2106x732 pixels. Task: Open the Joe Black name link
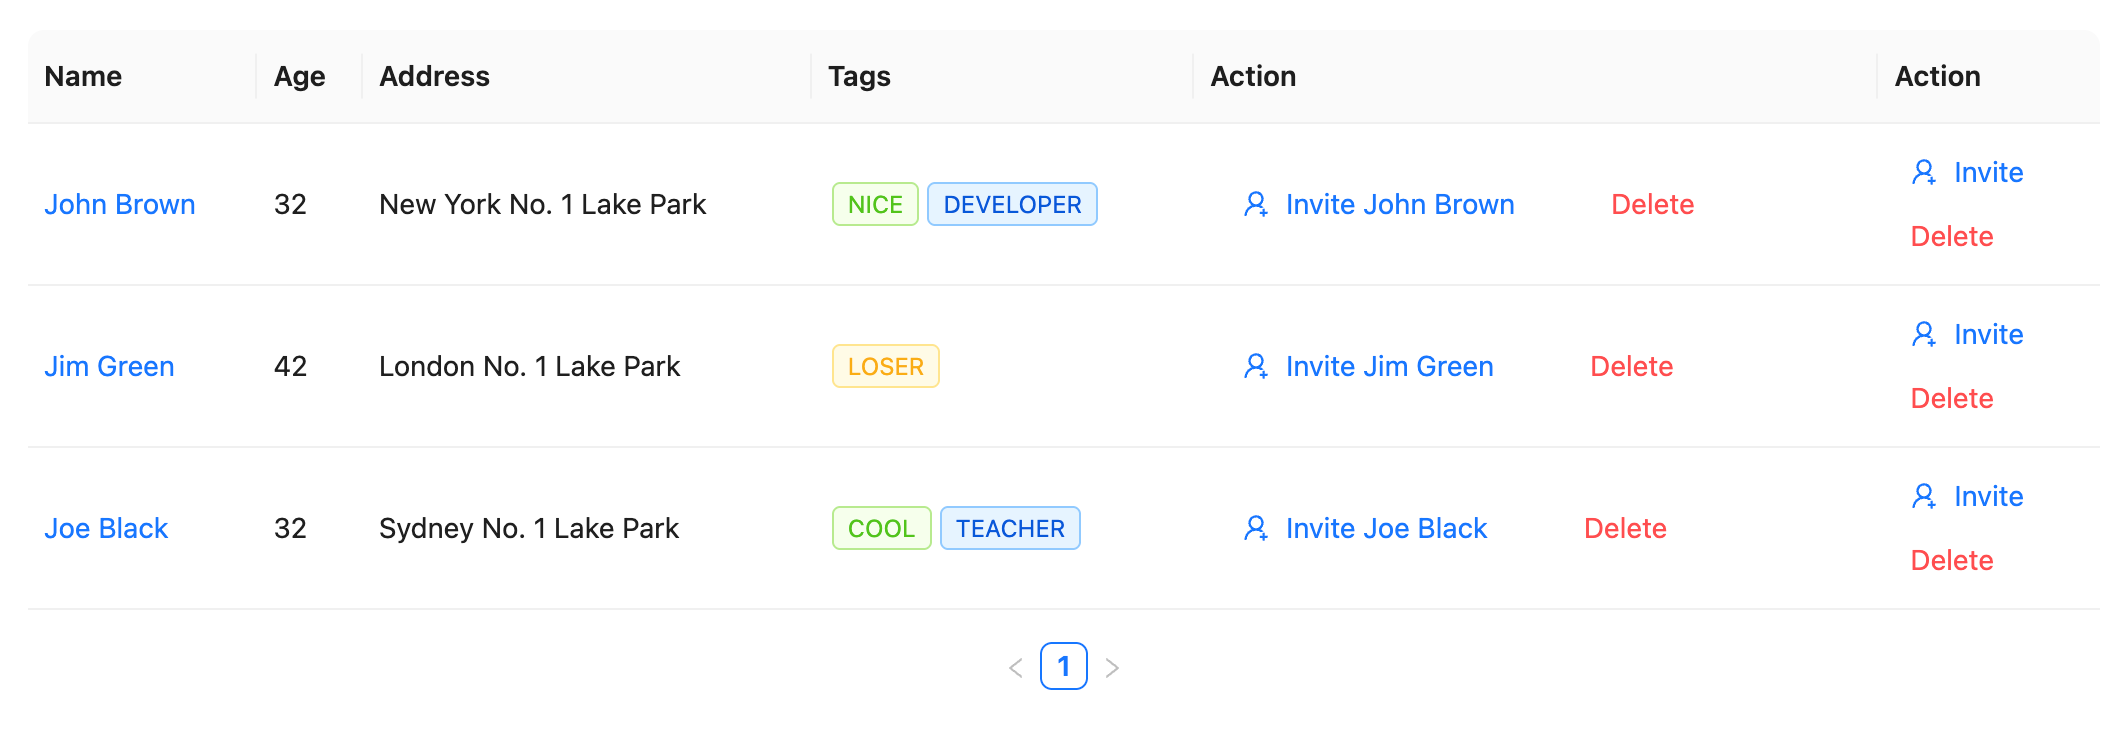click(106, 528)
